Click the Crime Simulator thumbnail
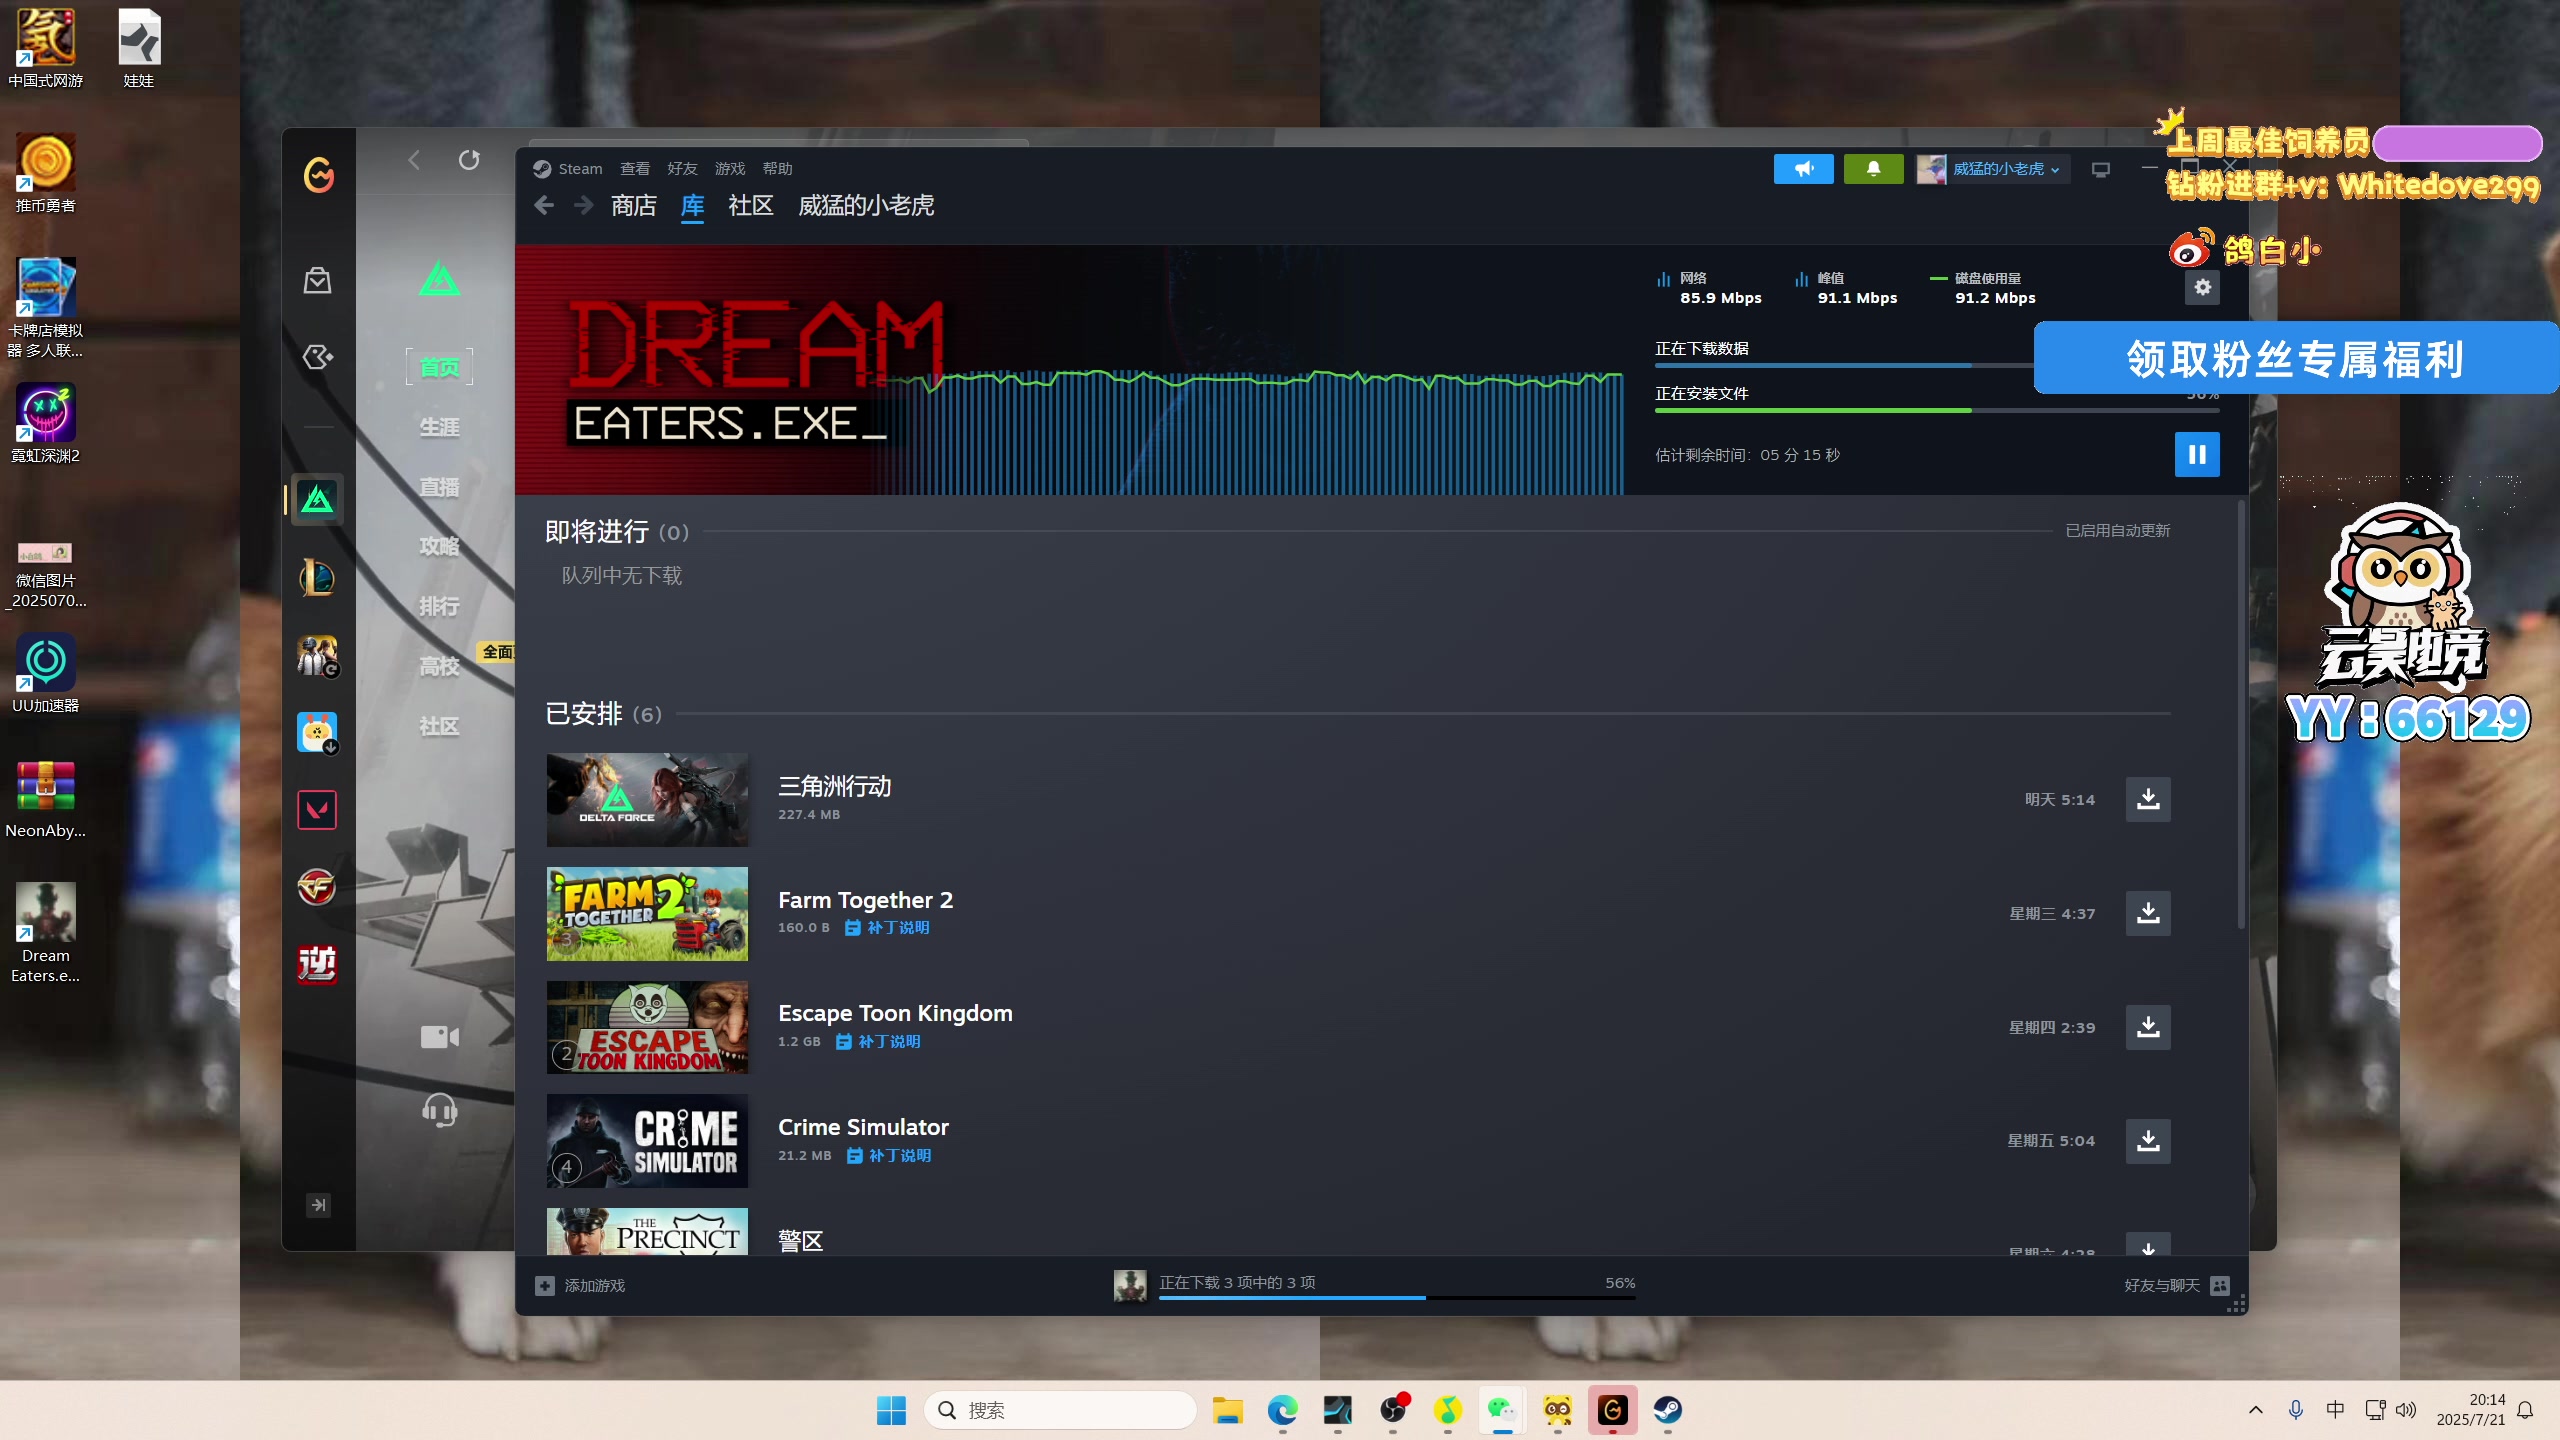The image size is (2560, 1440). pyautogui.click(x=647, y=1141)
